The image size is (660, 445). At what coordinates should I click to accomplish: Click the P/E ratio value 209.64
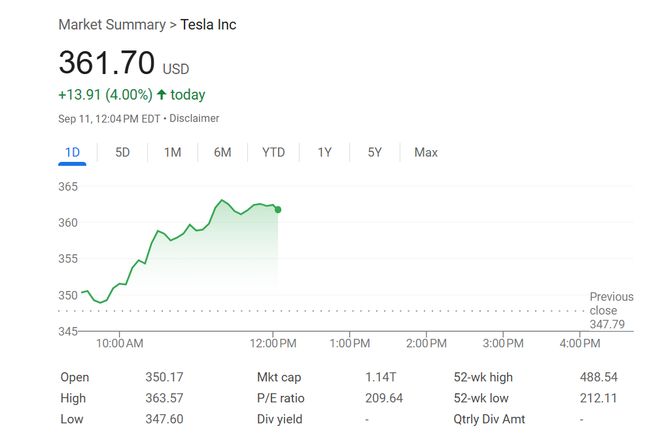click(384, 398)
